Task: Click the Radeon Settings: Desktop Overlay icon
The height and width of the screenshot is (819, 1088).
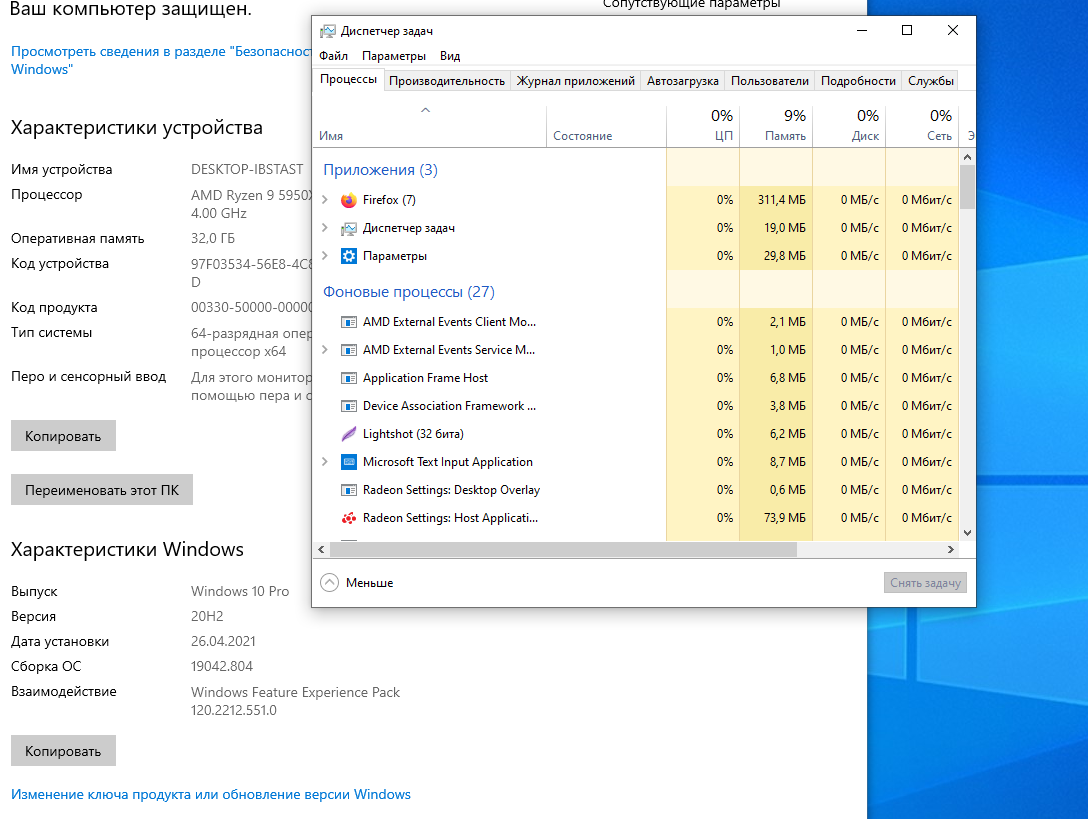Action: point(348,490)
